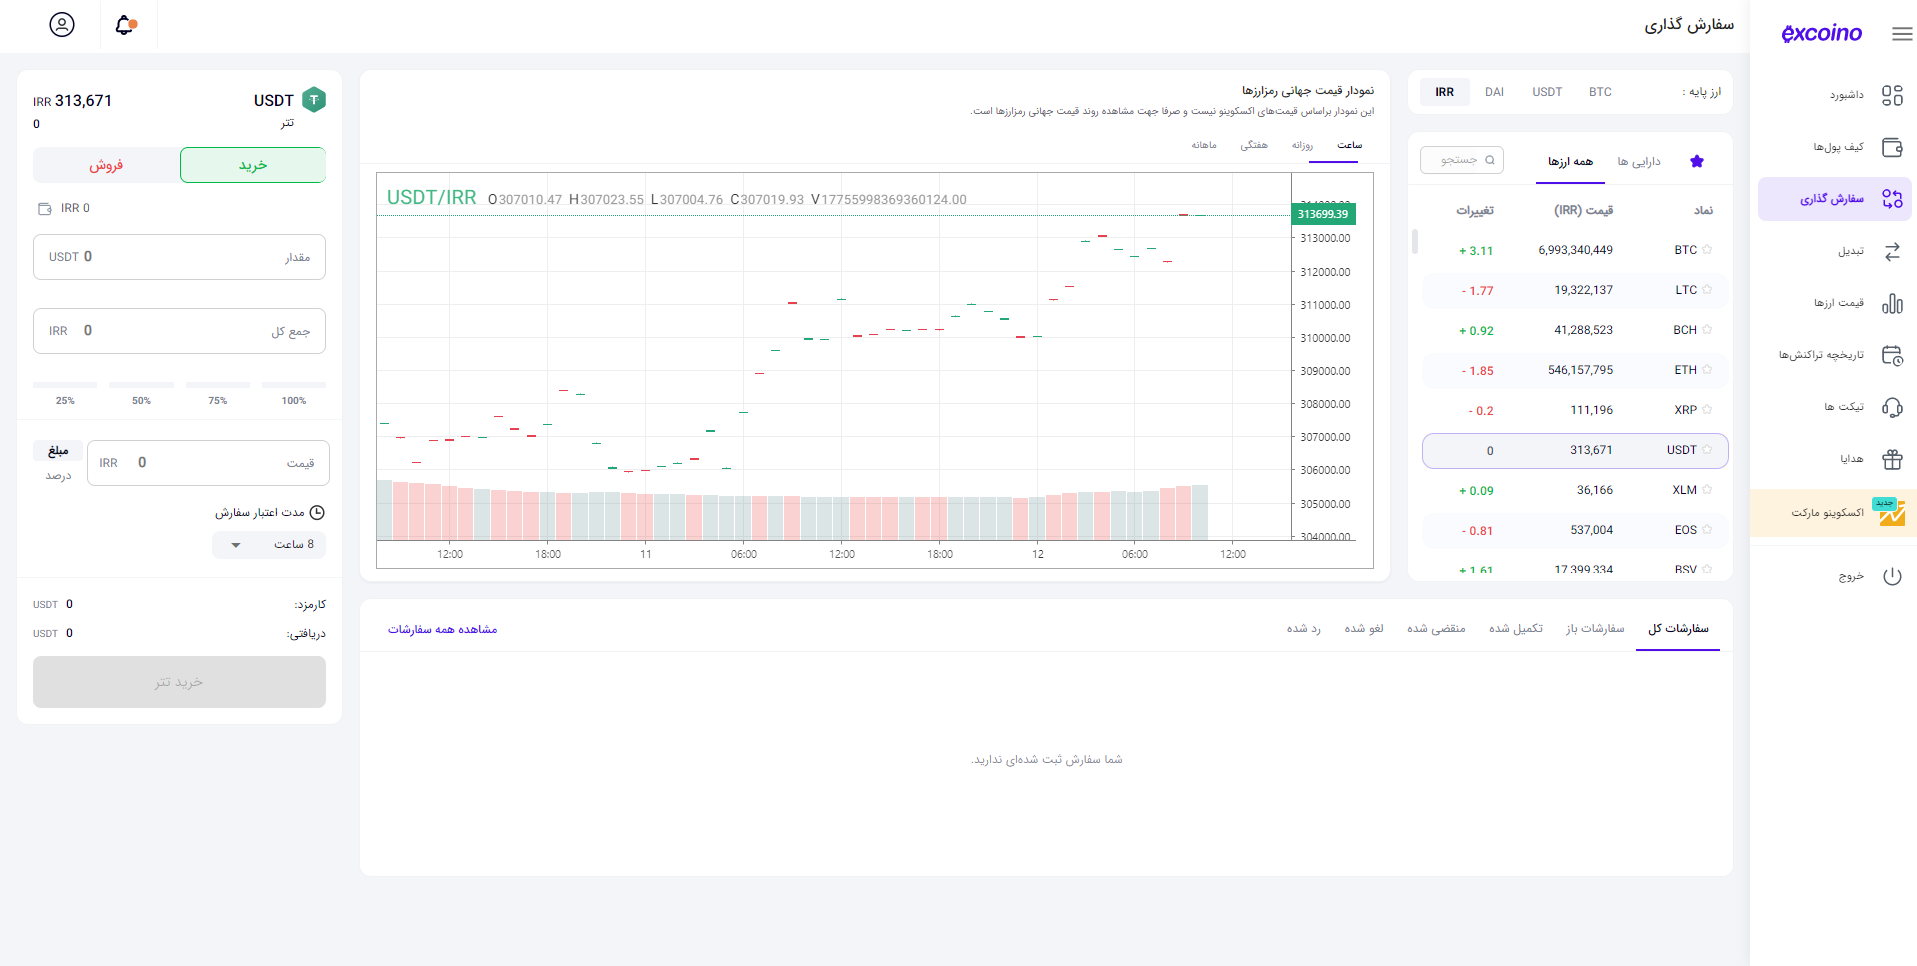Set amount slider to 100%
This screenshot has height=966, width=1917.
(x=294, y=385)
